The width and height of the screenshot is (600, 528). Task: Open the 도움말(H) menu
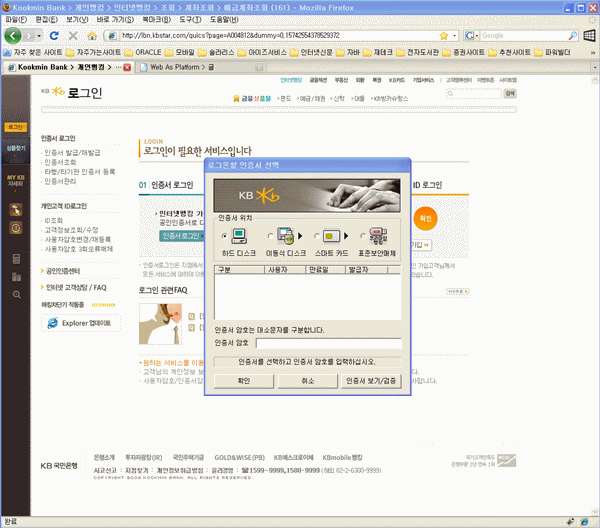click(224, 20)
